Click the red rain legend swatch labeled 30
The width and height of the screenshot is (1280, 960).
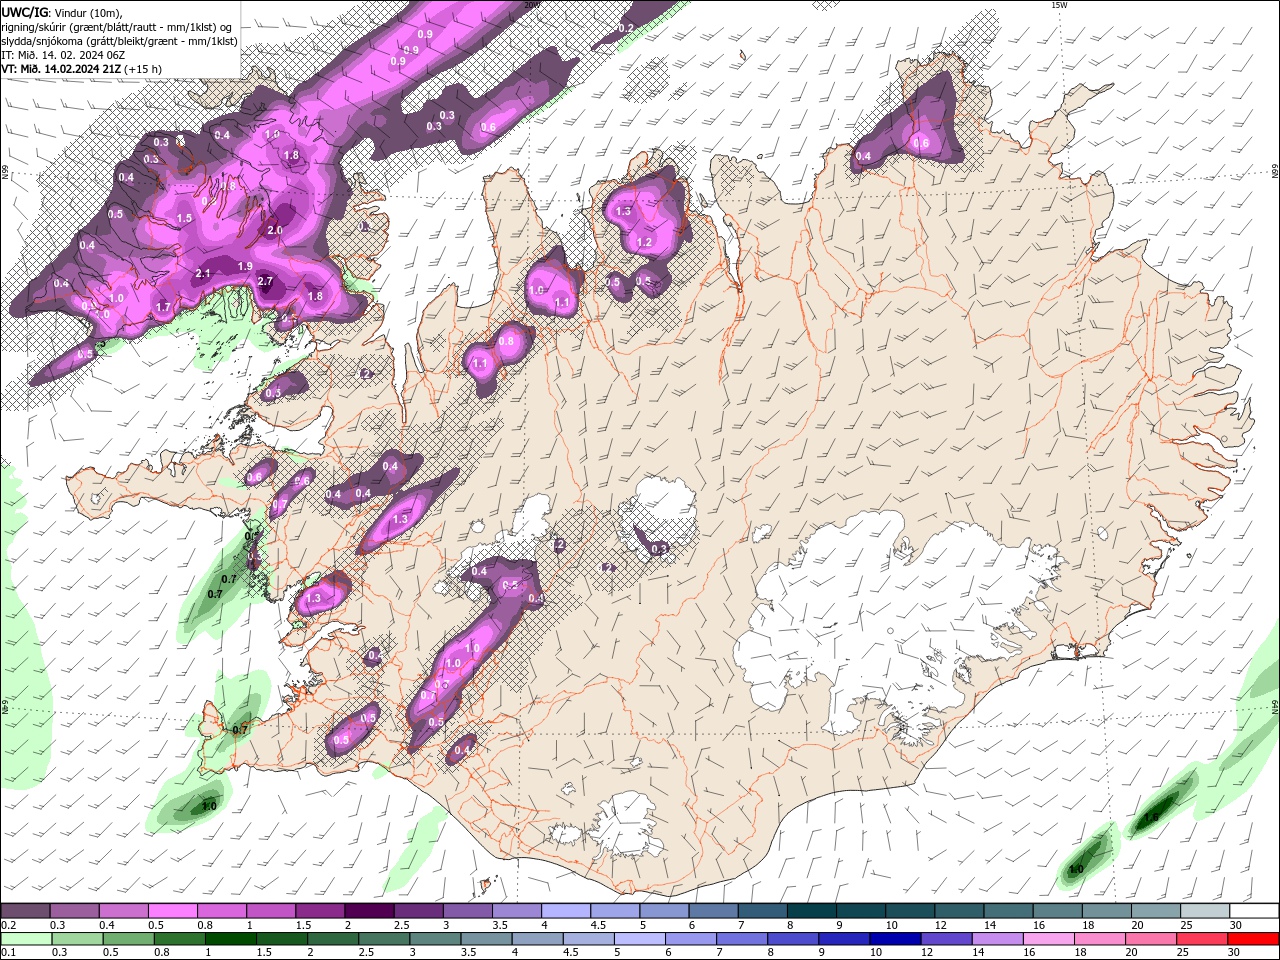tap(1253, 939)
